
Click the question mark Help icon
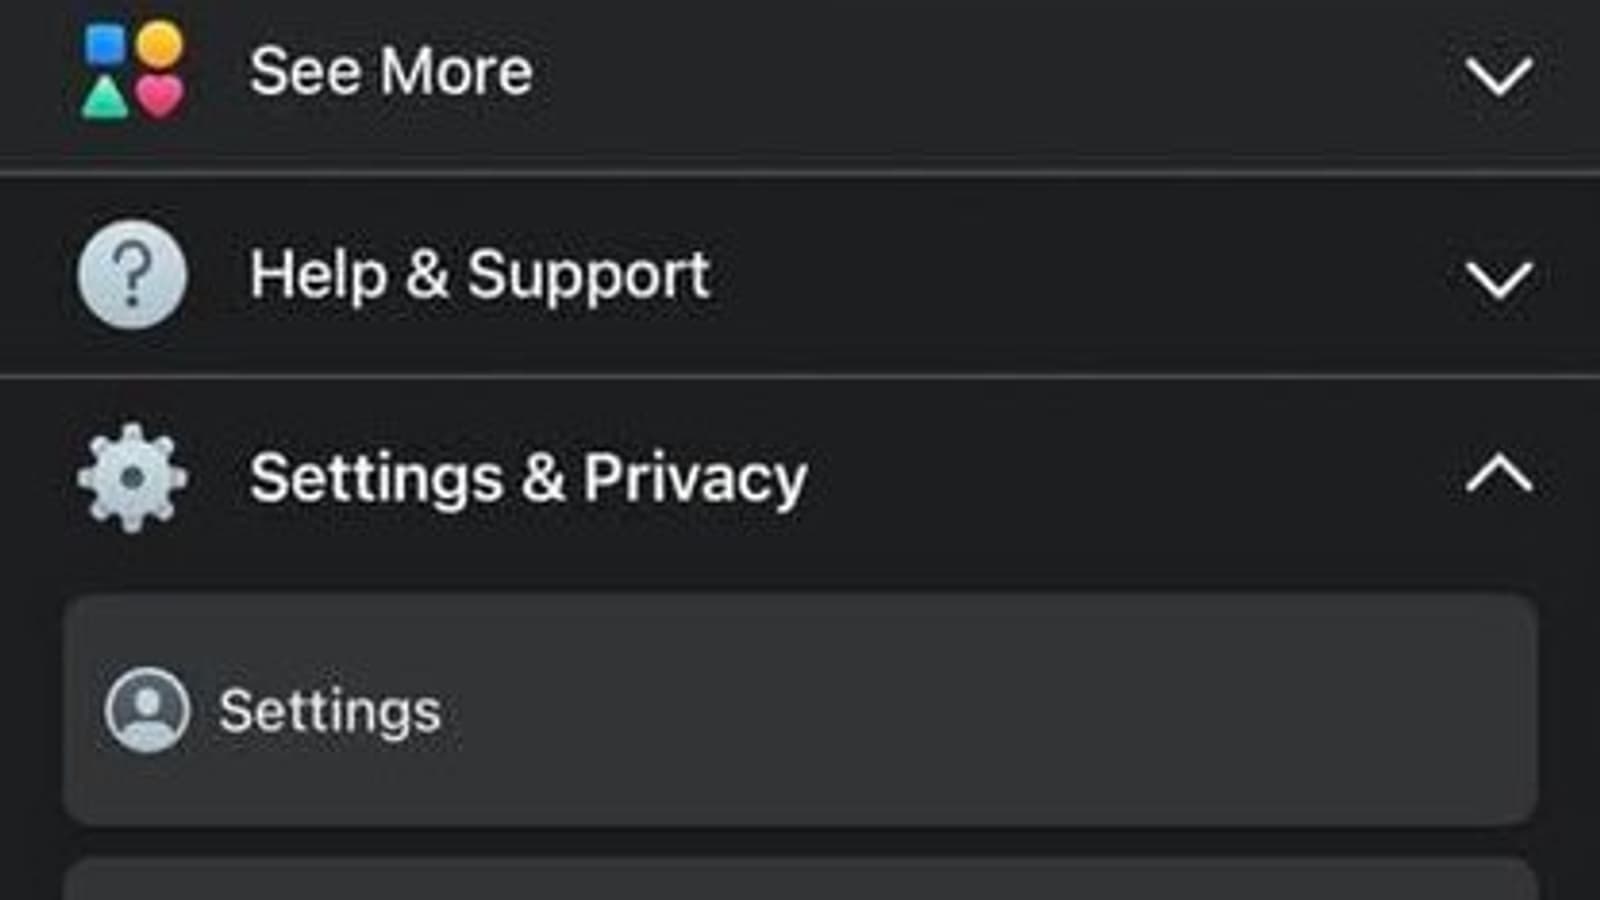132,275
